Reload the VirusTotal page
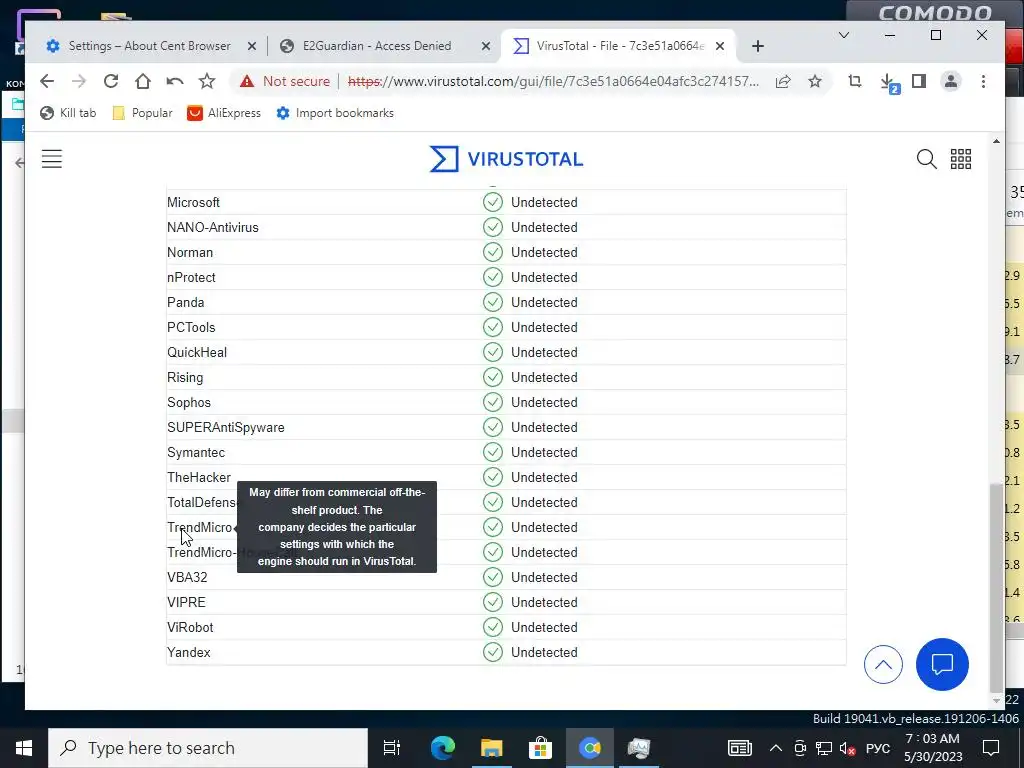 111,81
